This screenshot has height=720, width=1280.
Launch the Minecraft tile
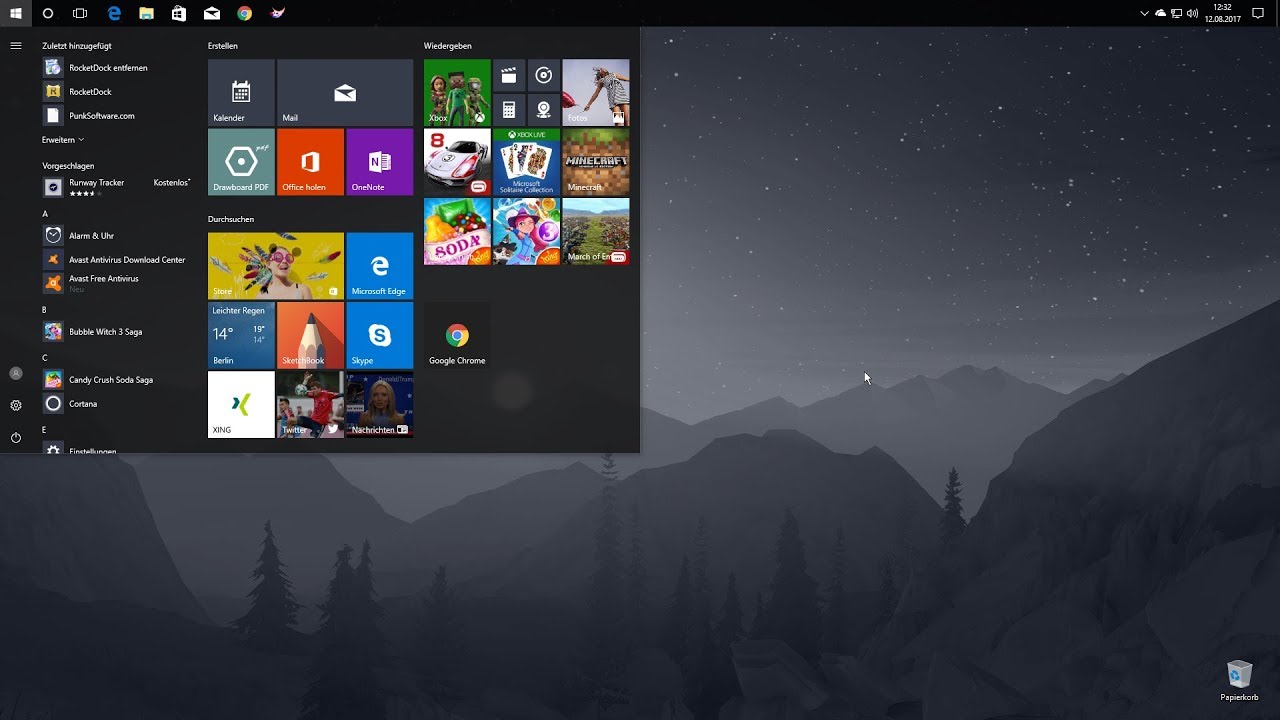coord(596,162)
